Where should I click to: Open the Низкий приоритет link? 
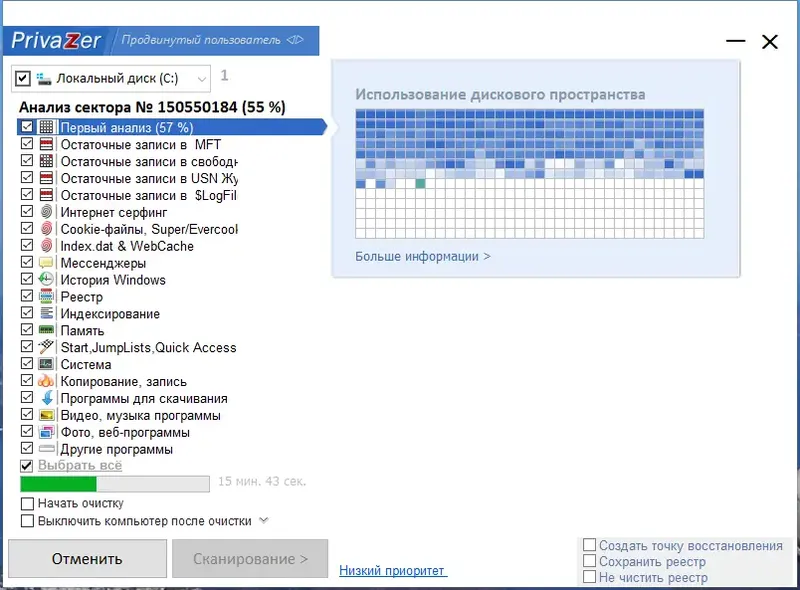point(393,570)
